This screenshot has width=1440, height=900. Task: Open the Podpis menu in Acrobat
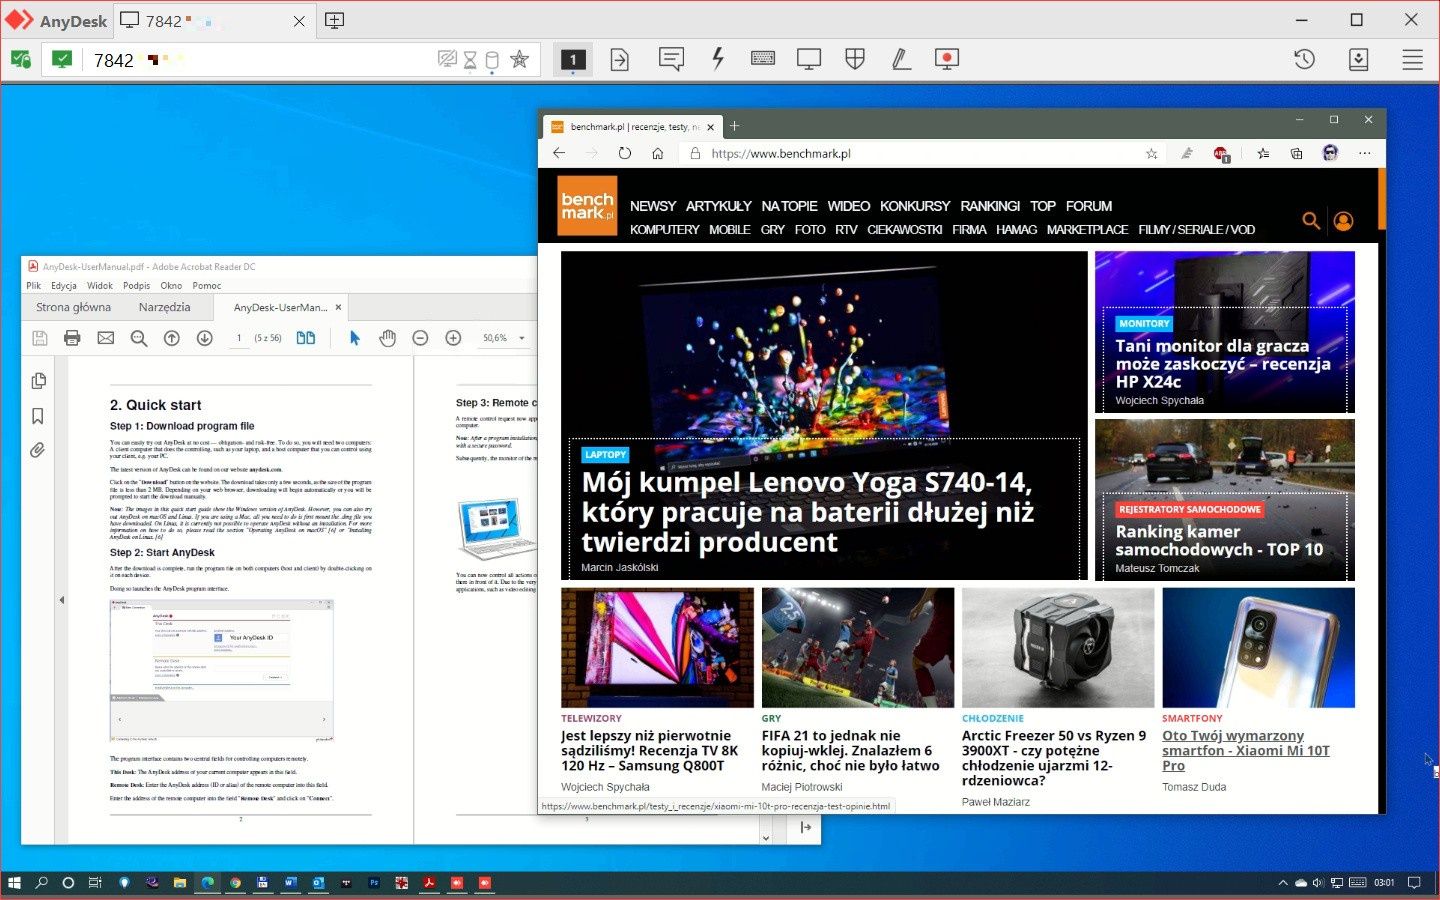tap(137, 286)
